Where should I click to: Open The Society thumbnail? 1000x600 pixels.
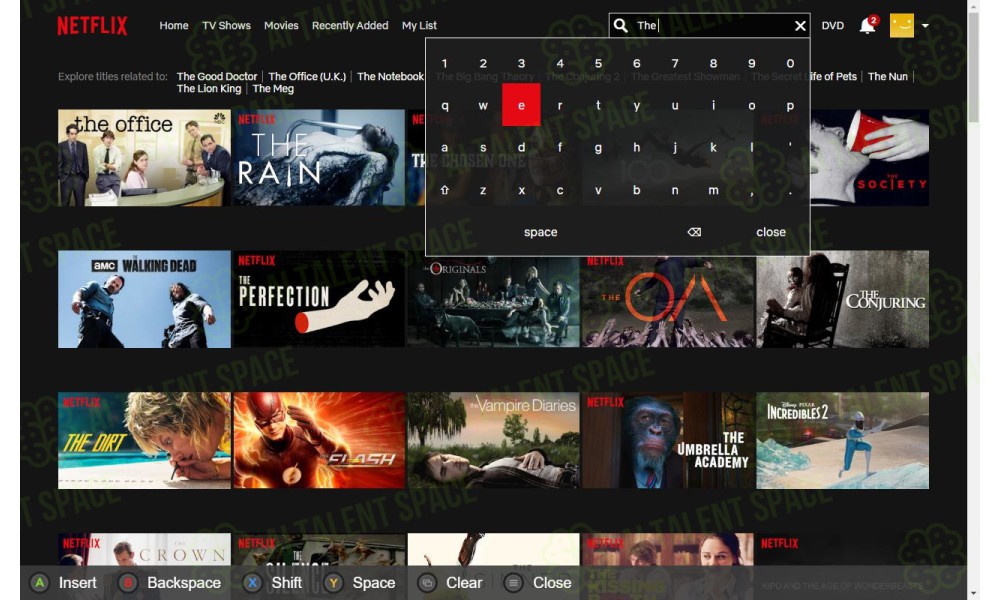869,157
